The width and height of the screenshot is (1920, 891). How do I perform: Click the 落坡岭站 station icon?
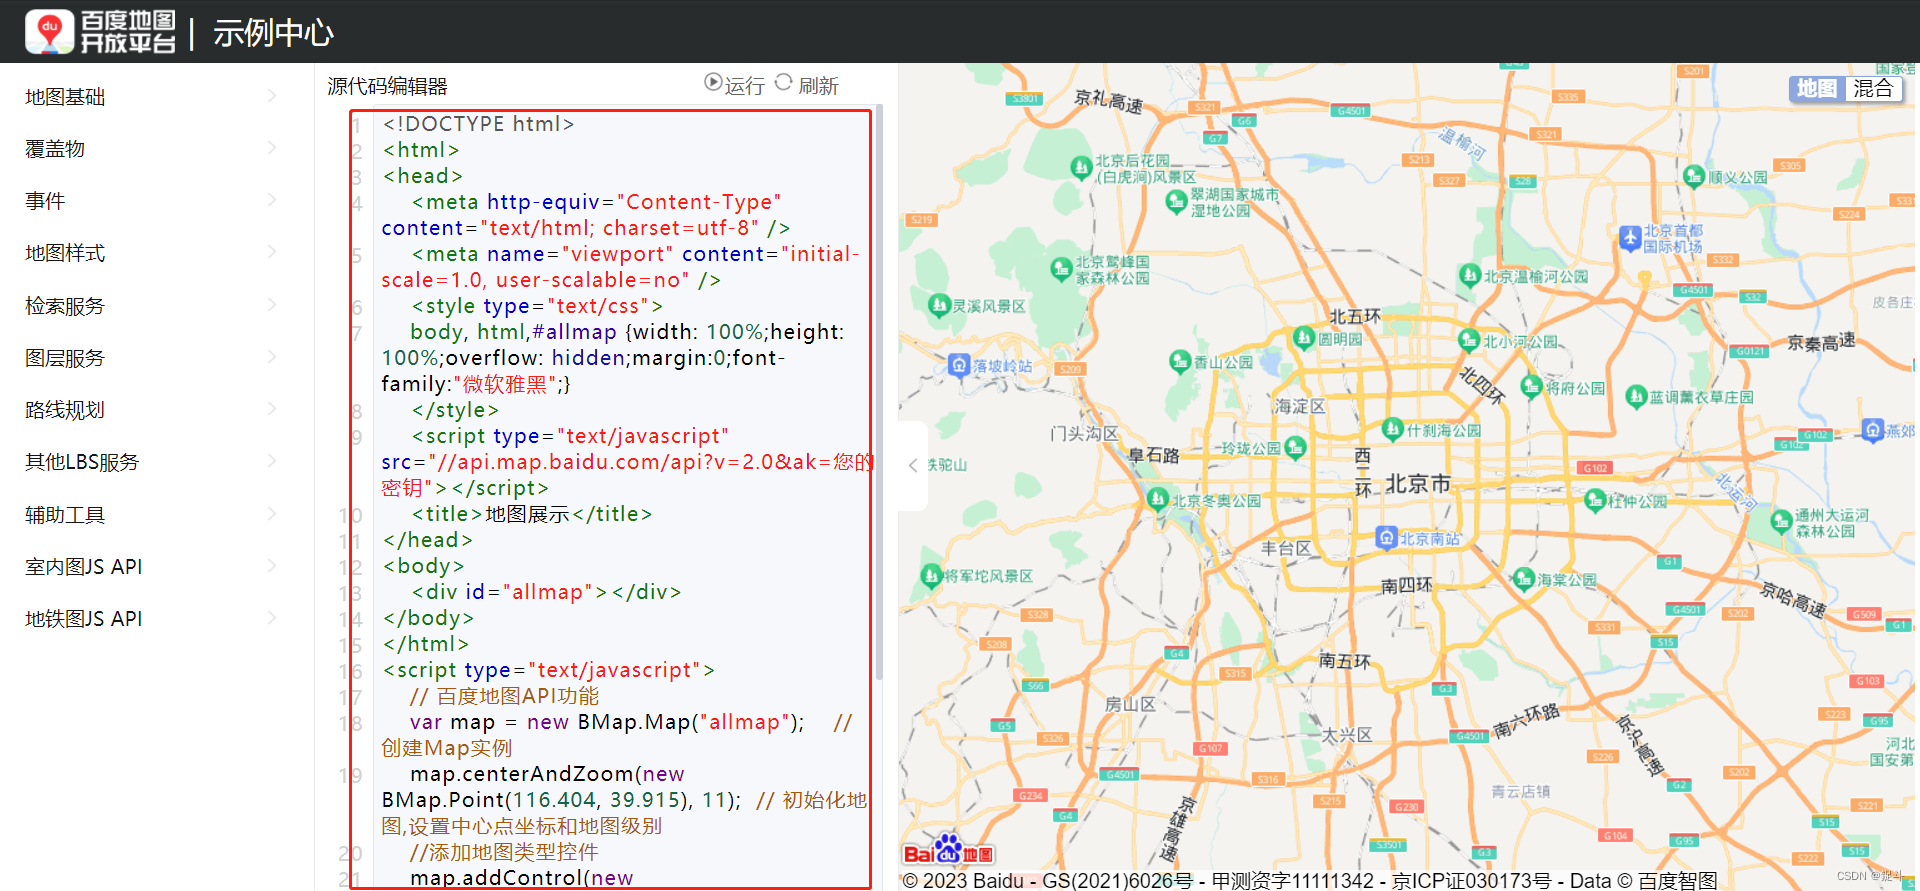click(959, 365)
